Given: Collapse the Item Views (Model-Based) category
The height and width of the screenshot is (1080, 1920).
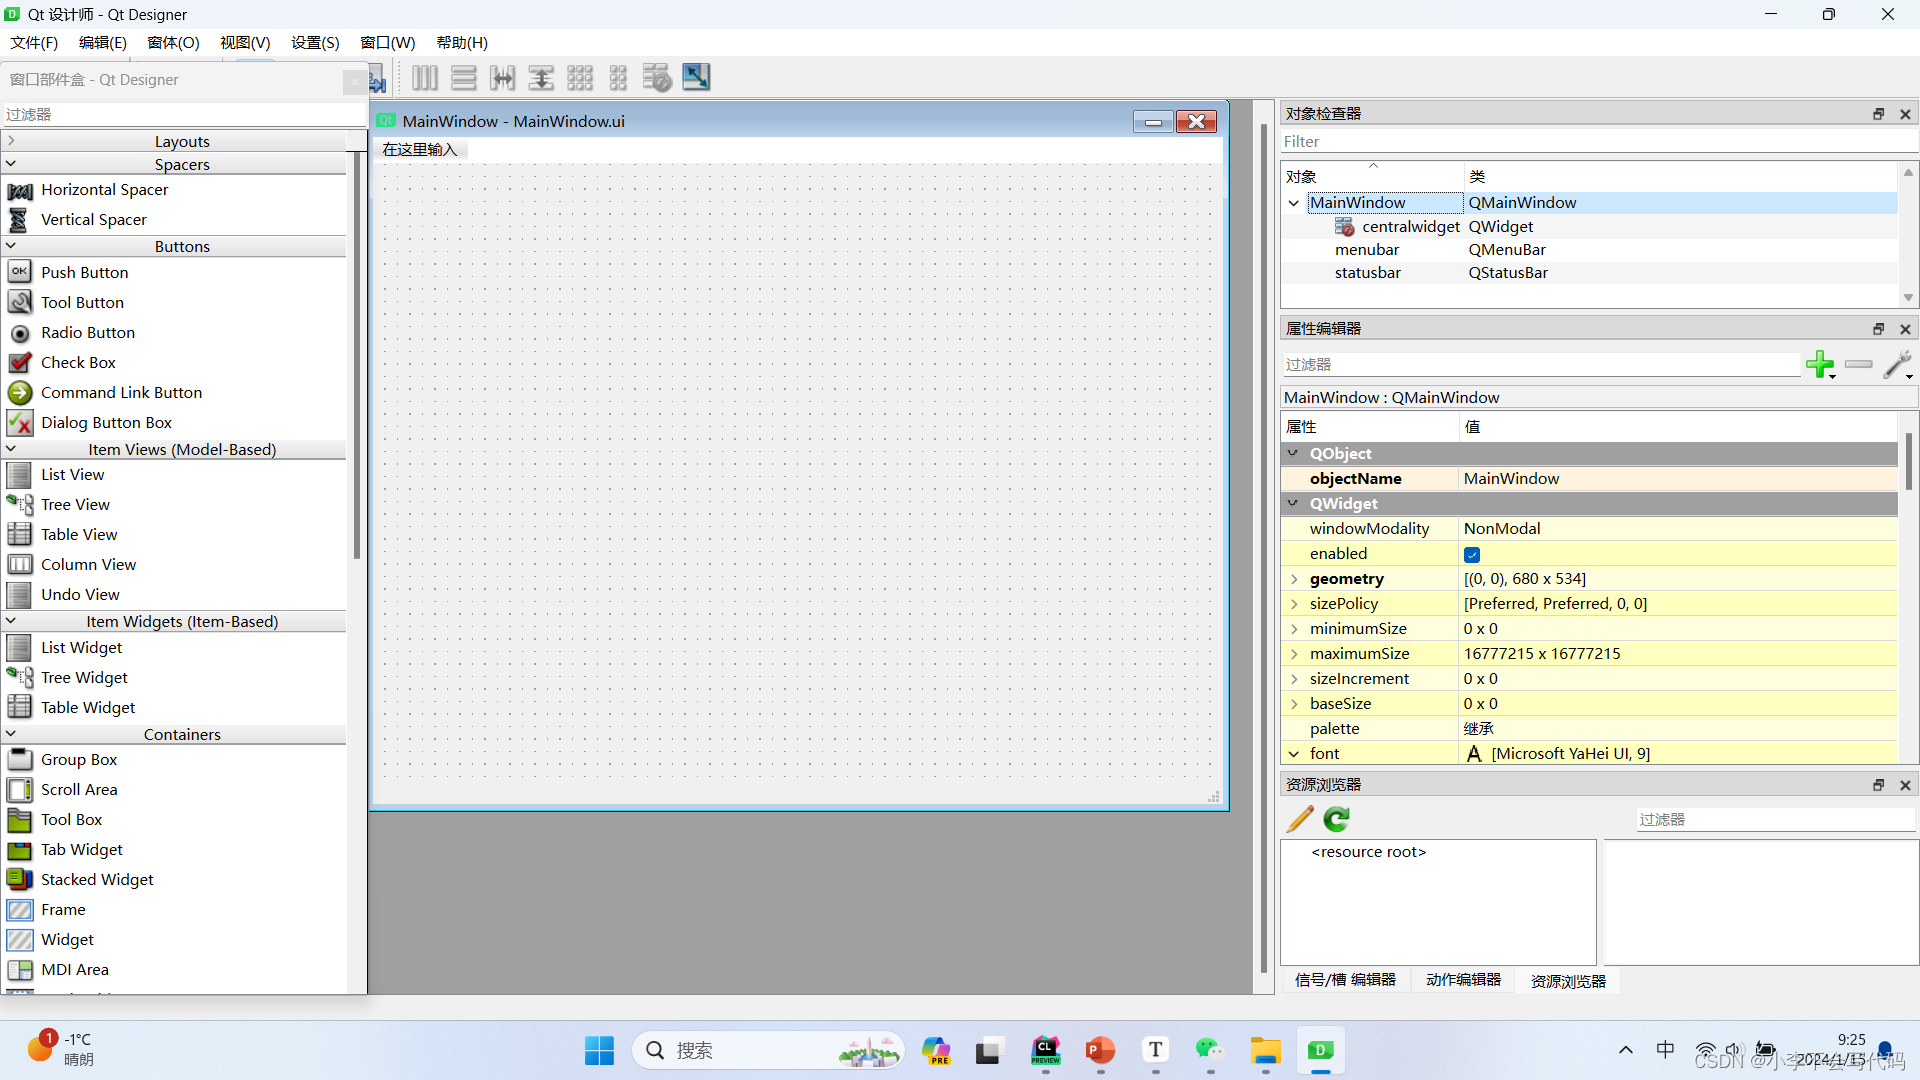Looking at the screenshot, I should [x=11, y=448].
